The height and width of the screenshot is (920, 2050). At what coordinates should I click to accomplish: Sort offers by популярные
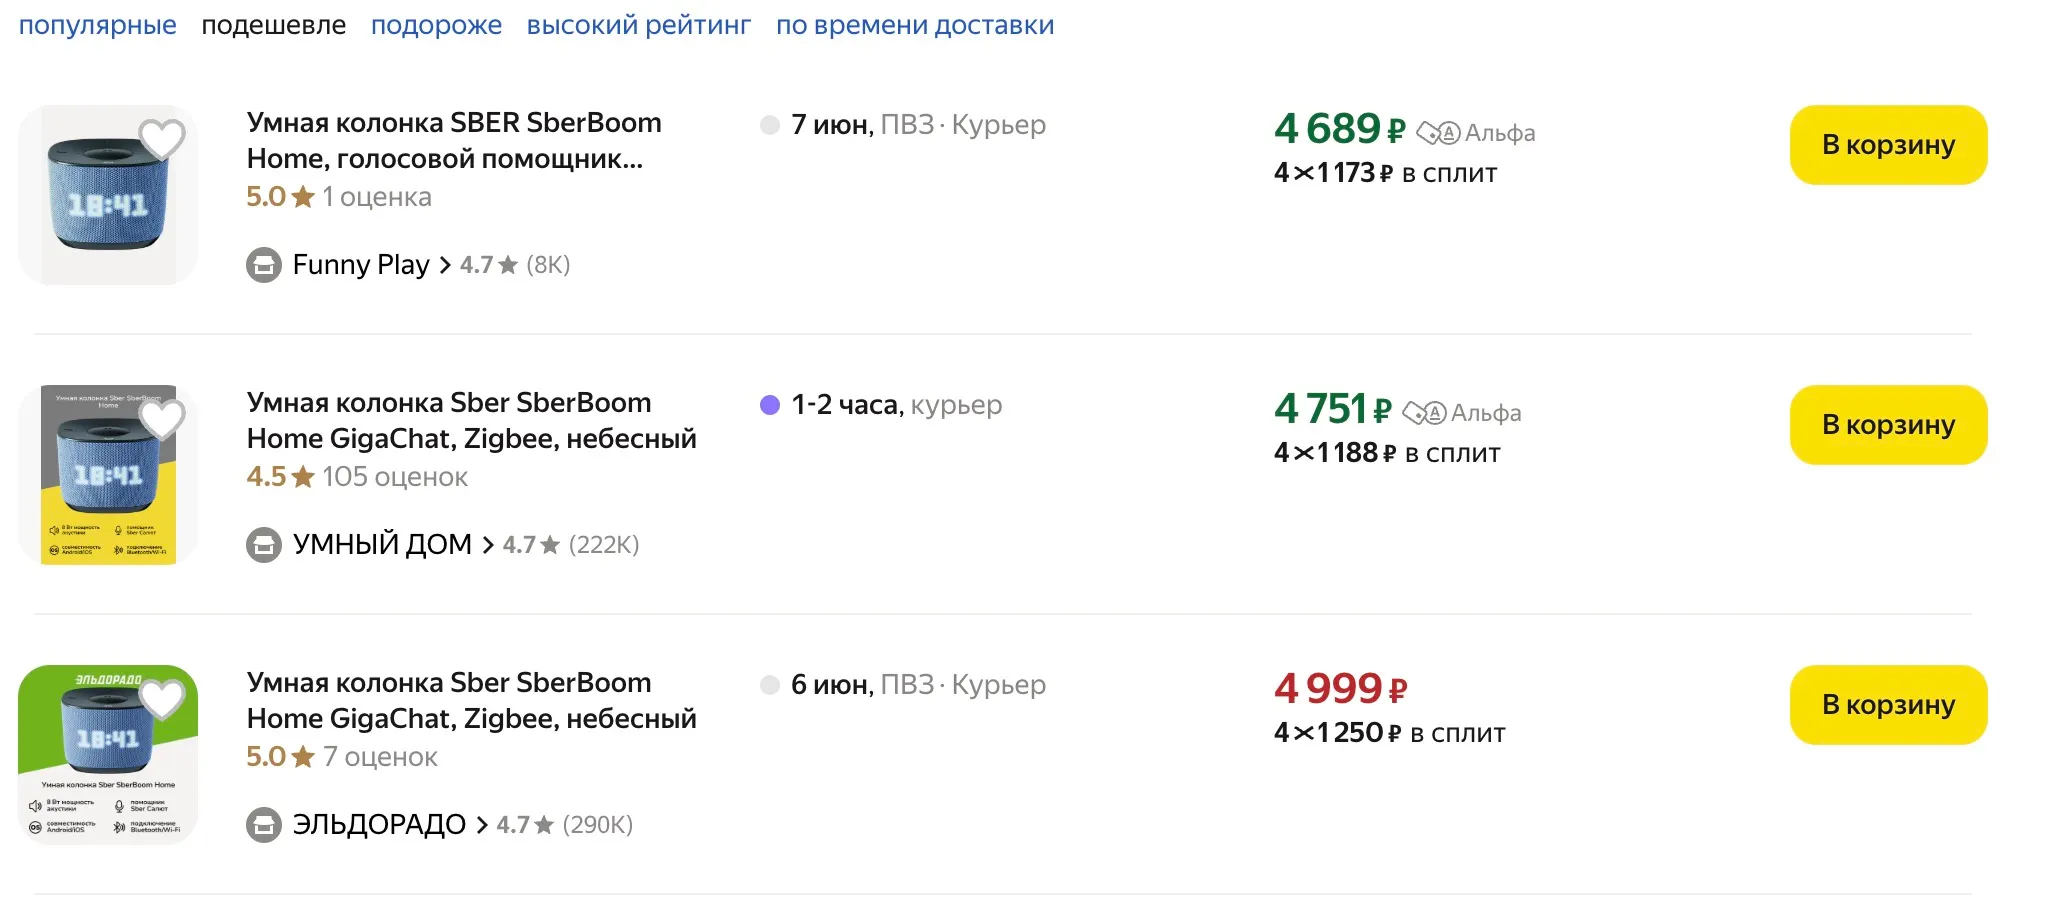click(x=97, y=25)
